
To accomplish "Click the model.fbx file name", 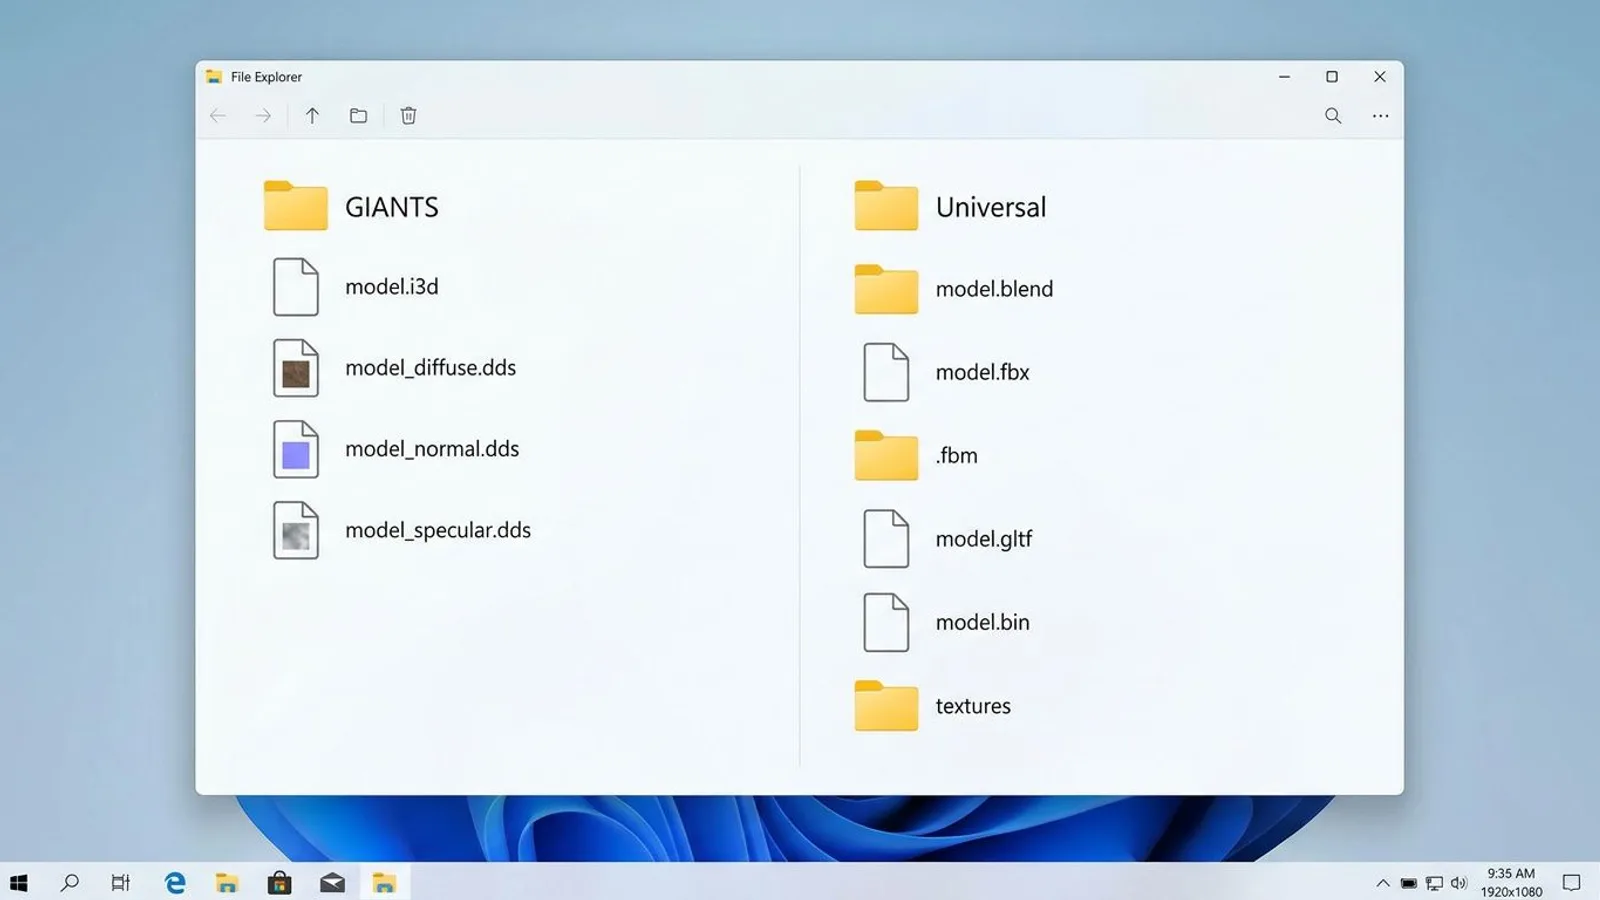I will [x=982, y=372].
